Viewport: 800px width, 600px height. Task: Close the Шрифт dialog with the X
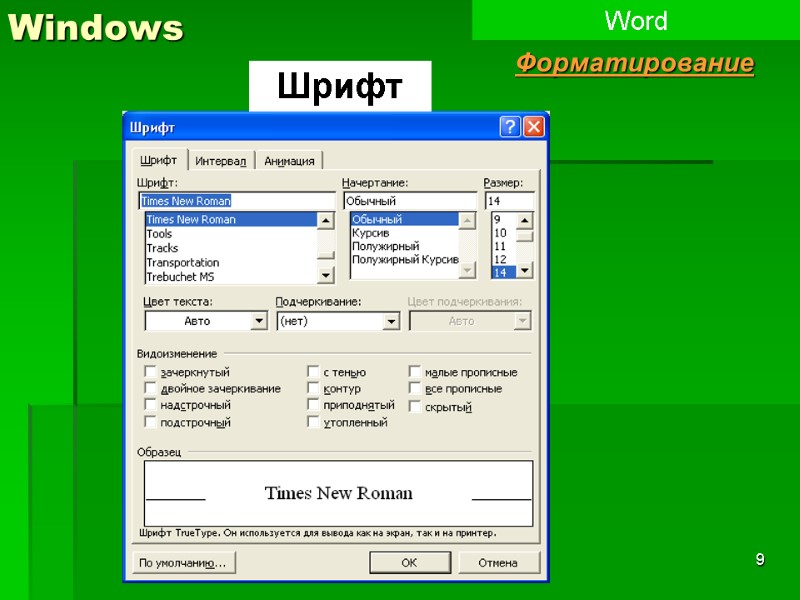coord(534,127)
